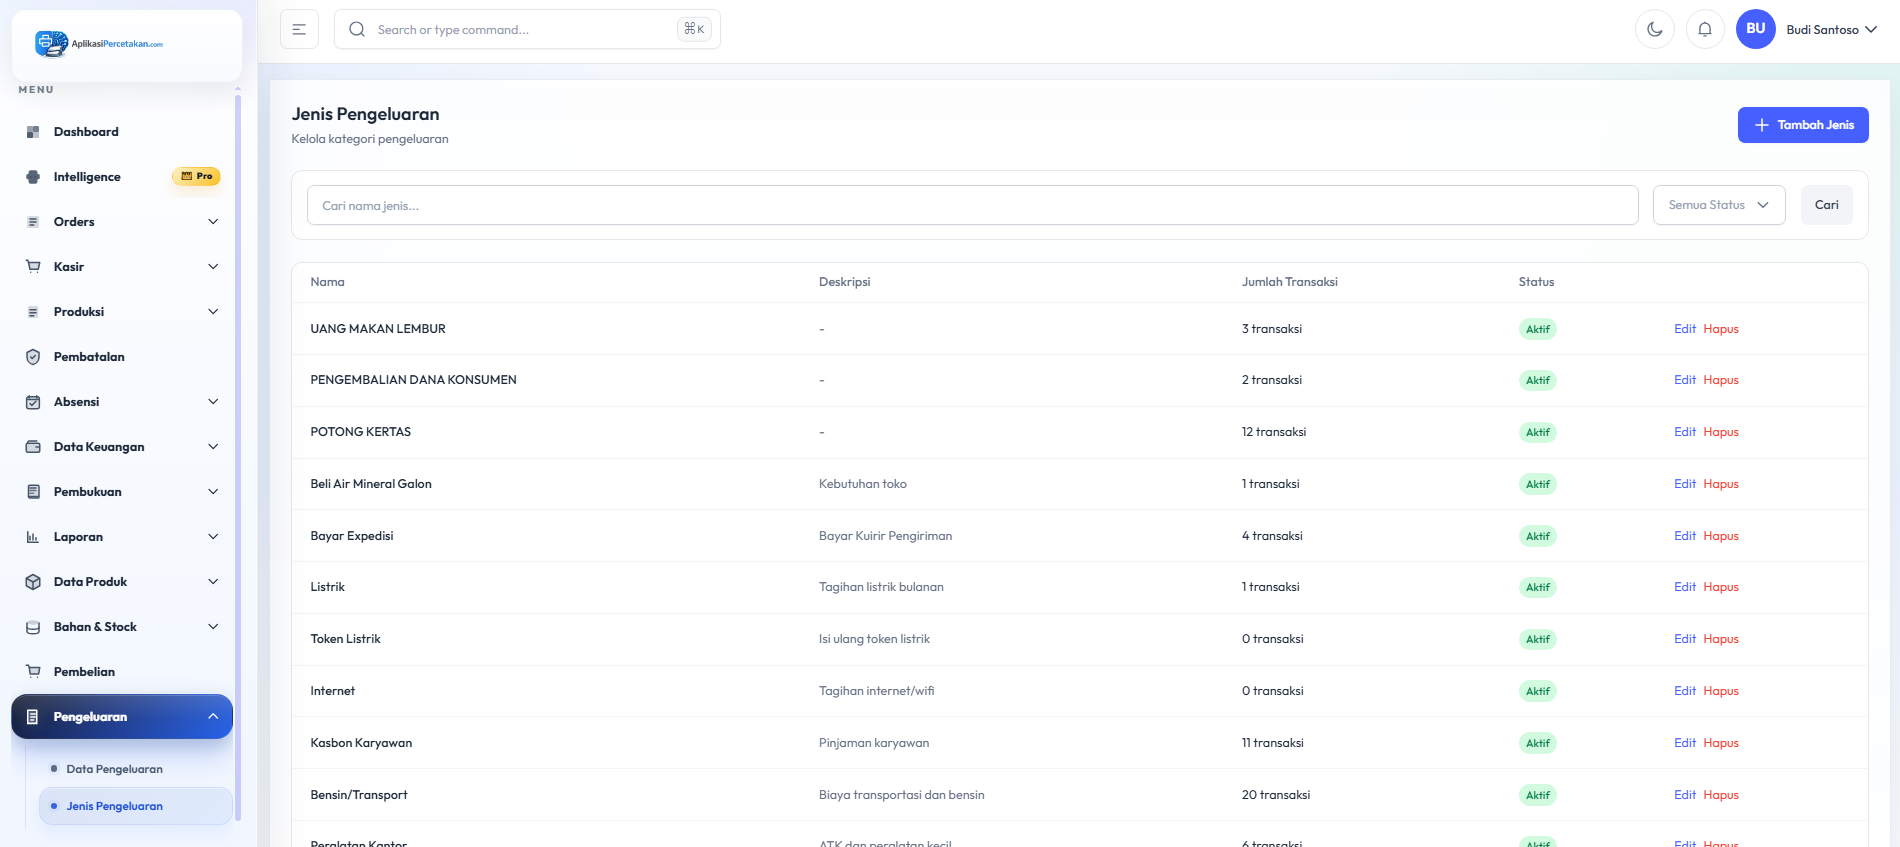Click '20 transaksi' in Bensin/Transport row
Viewport: 1900px width, 847px height.
(1276, 795)
